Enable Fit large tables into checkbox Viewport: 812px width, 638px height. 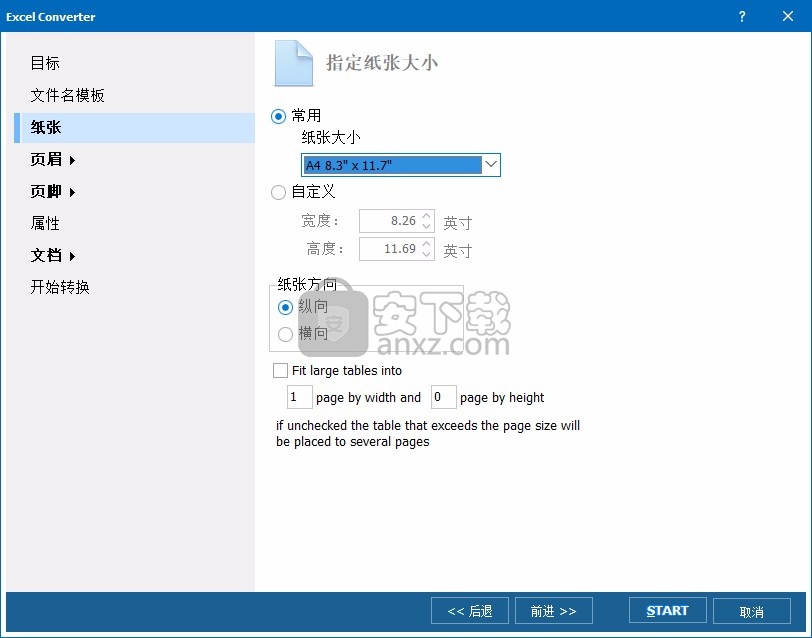click(280, 371)
